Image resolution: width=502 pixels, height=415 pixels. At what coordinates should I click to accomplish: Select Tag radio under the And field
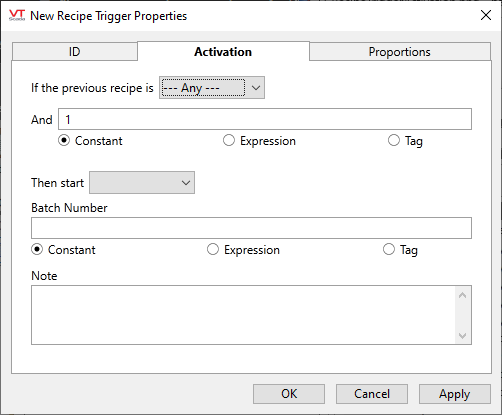(394, 140)
